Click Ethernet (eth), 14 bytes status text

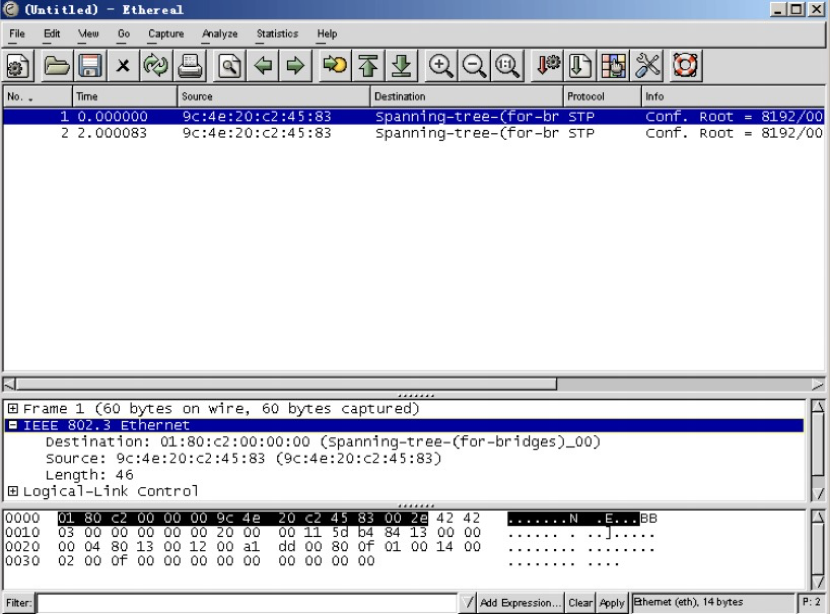pos(689,602)
